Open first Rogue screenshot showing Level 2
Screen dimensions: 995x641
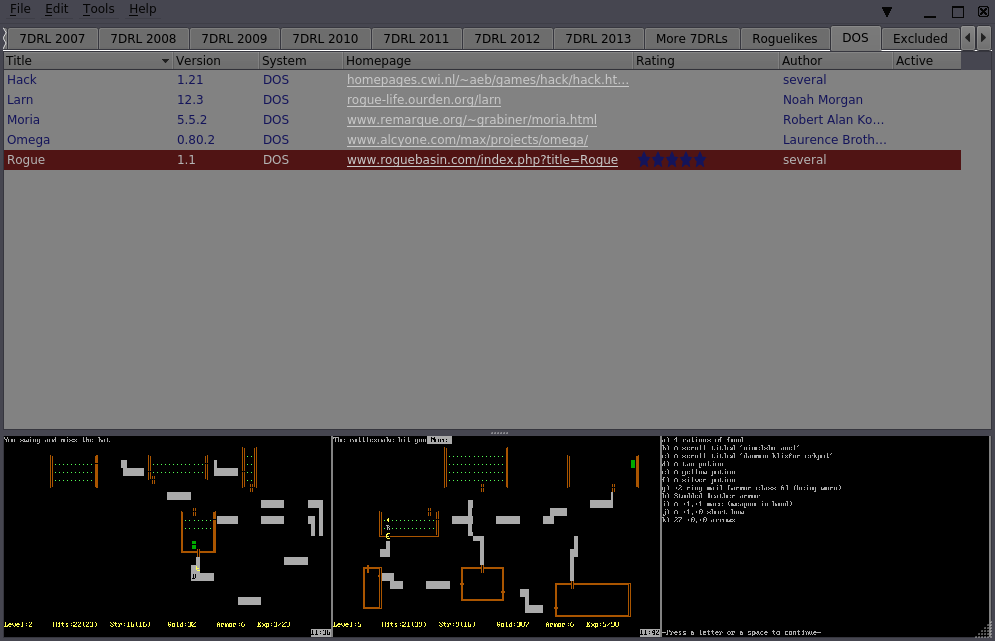click(168, 536)
